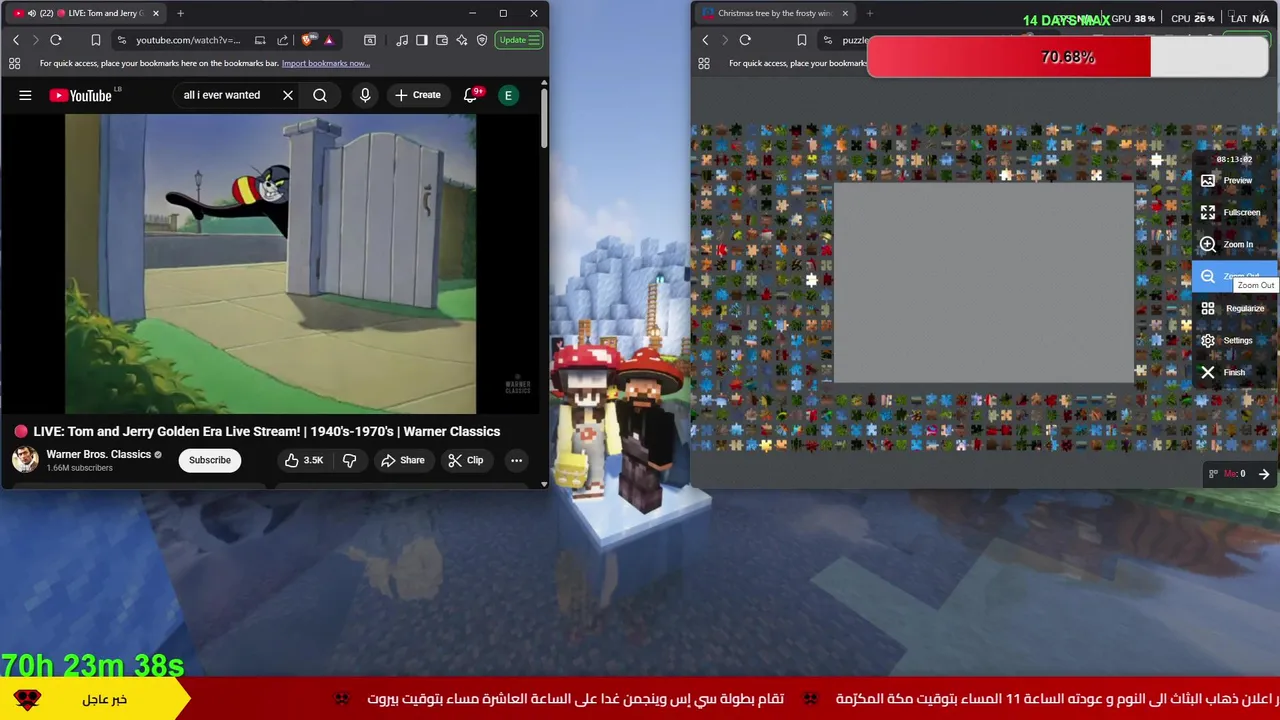Mute the YouTube tab audio speaker
This screenshot has height=720, width=1280.
[x=31, y=13]
